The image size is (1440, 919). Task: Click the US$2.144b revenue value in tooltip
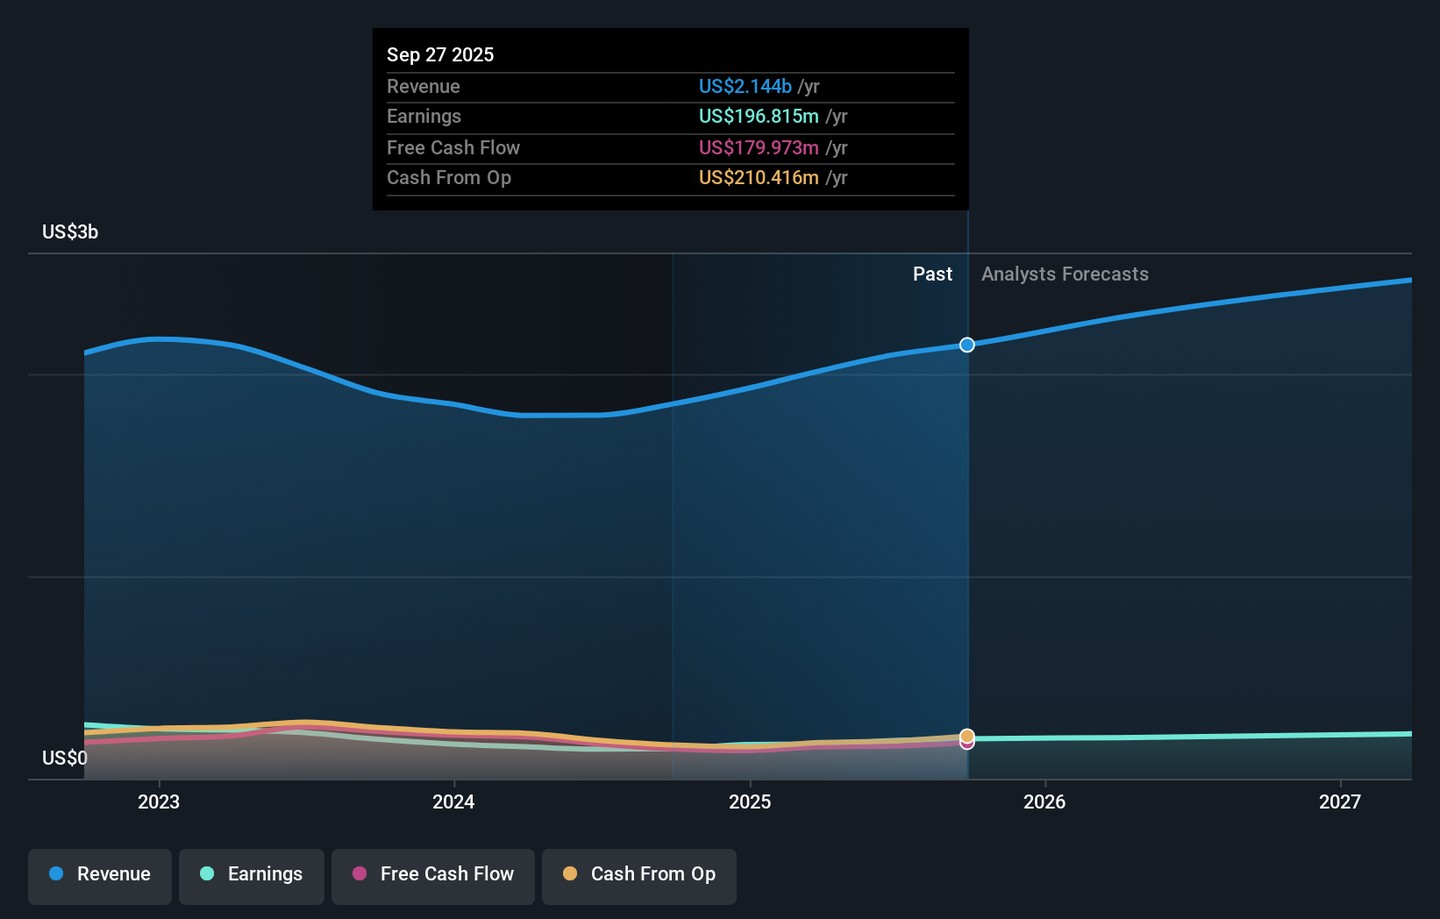point(745,87)
